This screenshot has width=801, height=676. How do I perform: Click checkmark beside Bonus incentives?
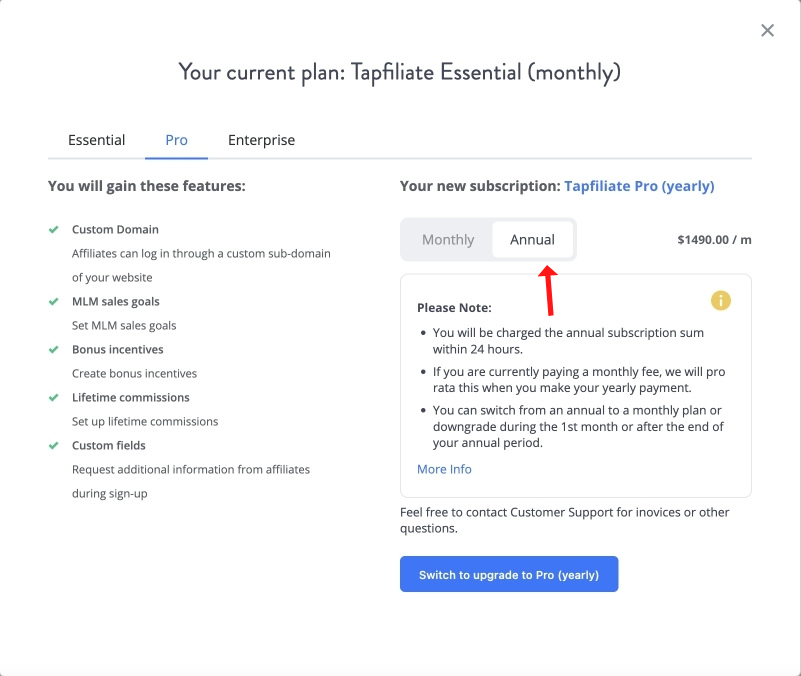point(54,349)
